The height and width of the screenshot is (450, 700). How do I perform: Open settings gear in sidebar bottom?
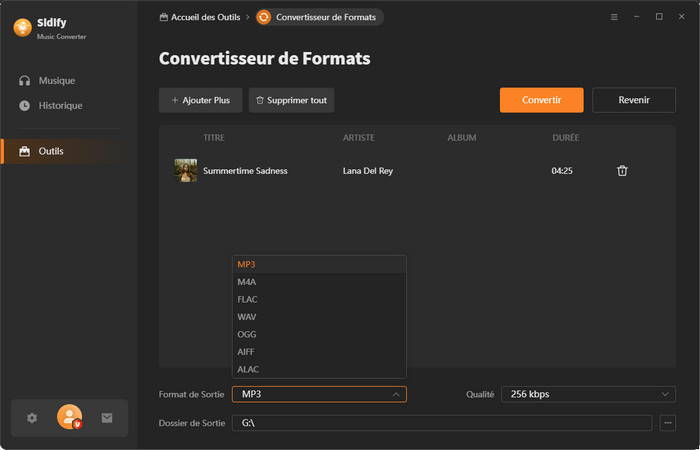point(32,418)
